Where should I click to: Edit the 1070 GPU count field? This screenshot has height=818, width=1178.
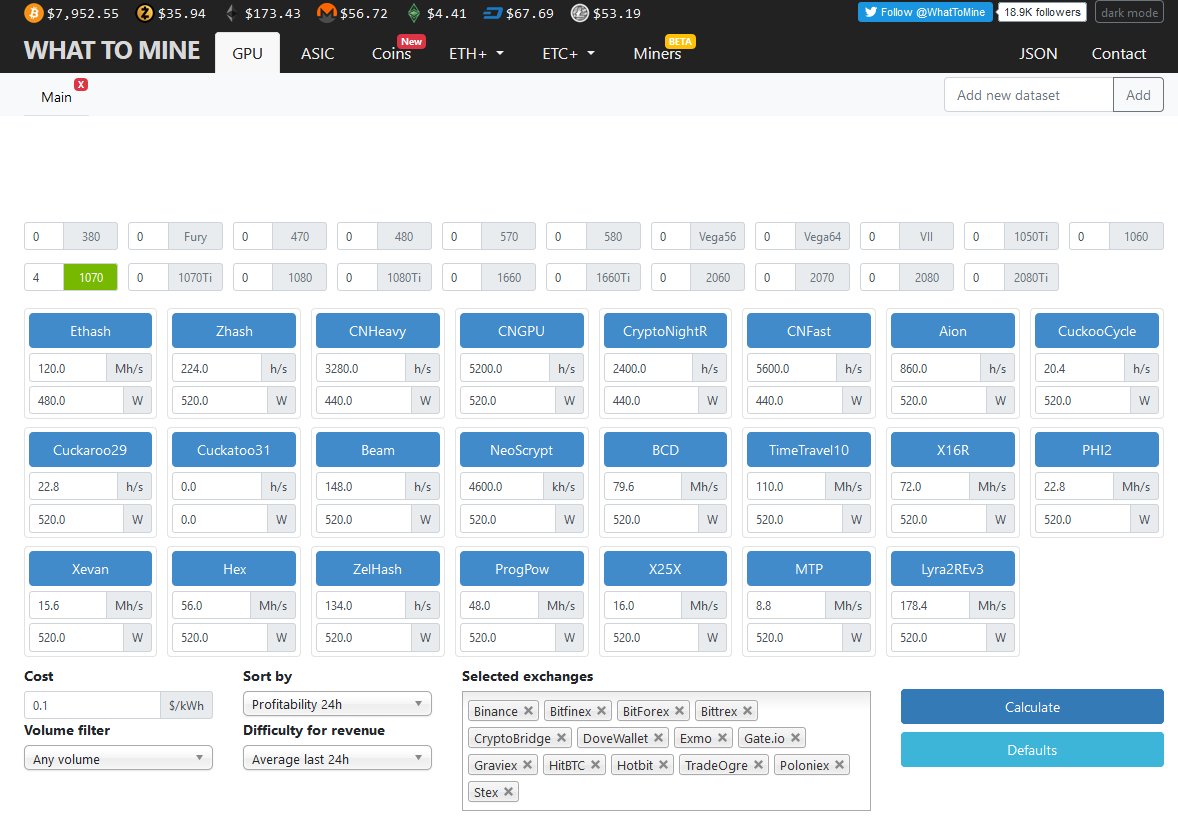(44, 277)
